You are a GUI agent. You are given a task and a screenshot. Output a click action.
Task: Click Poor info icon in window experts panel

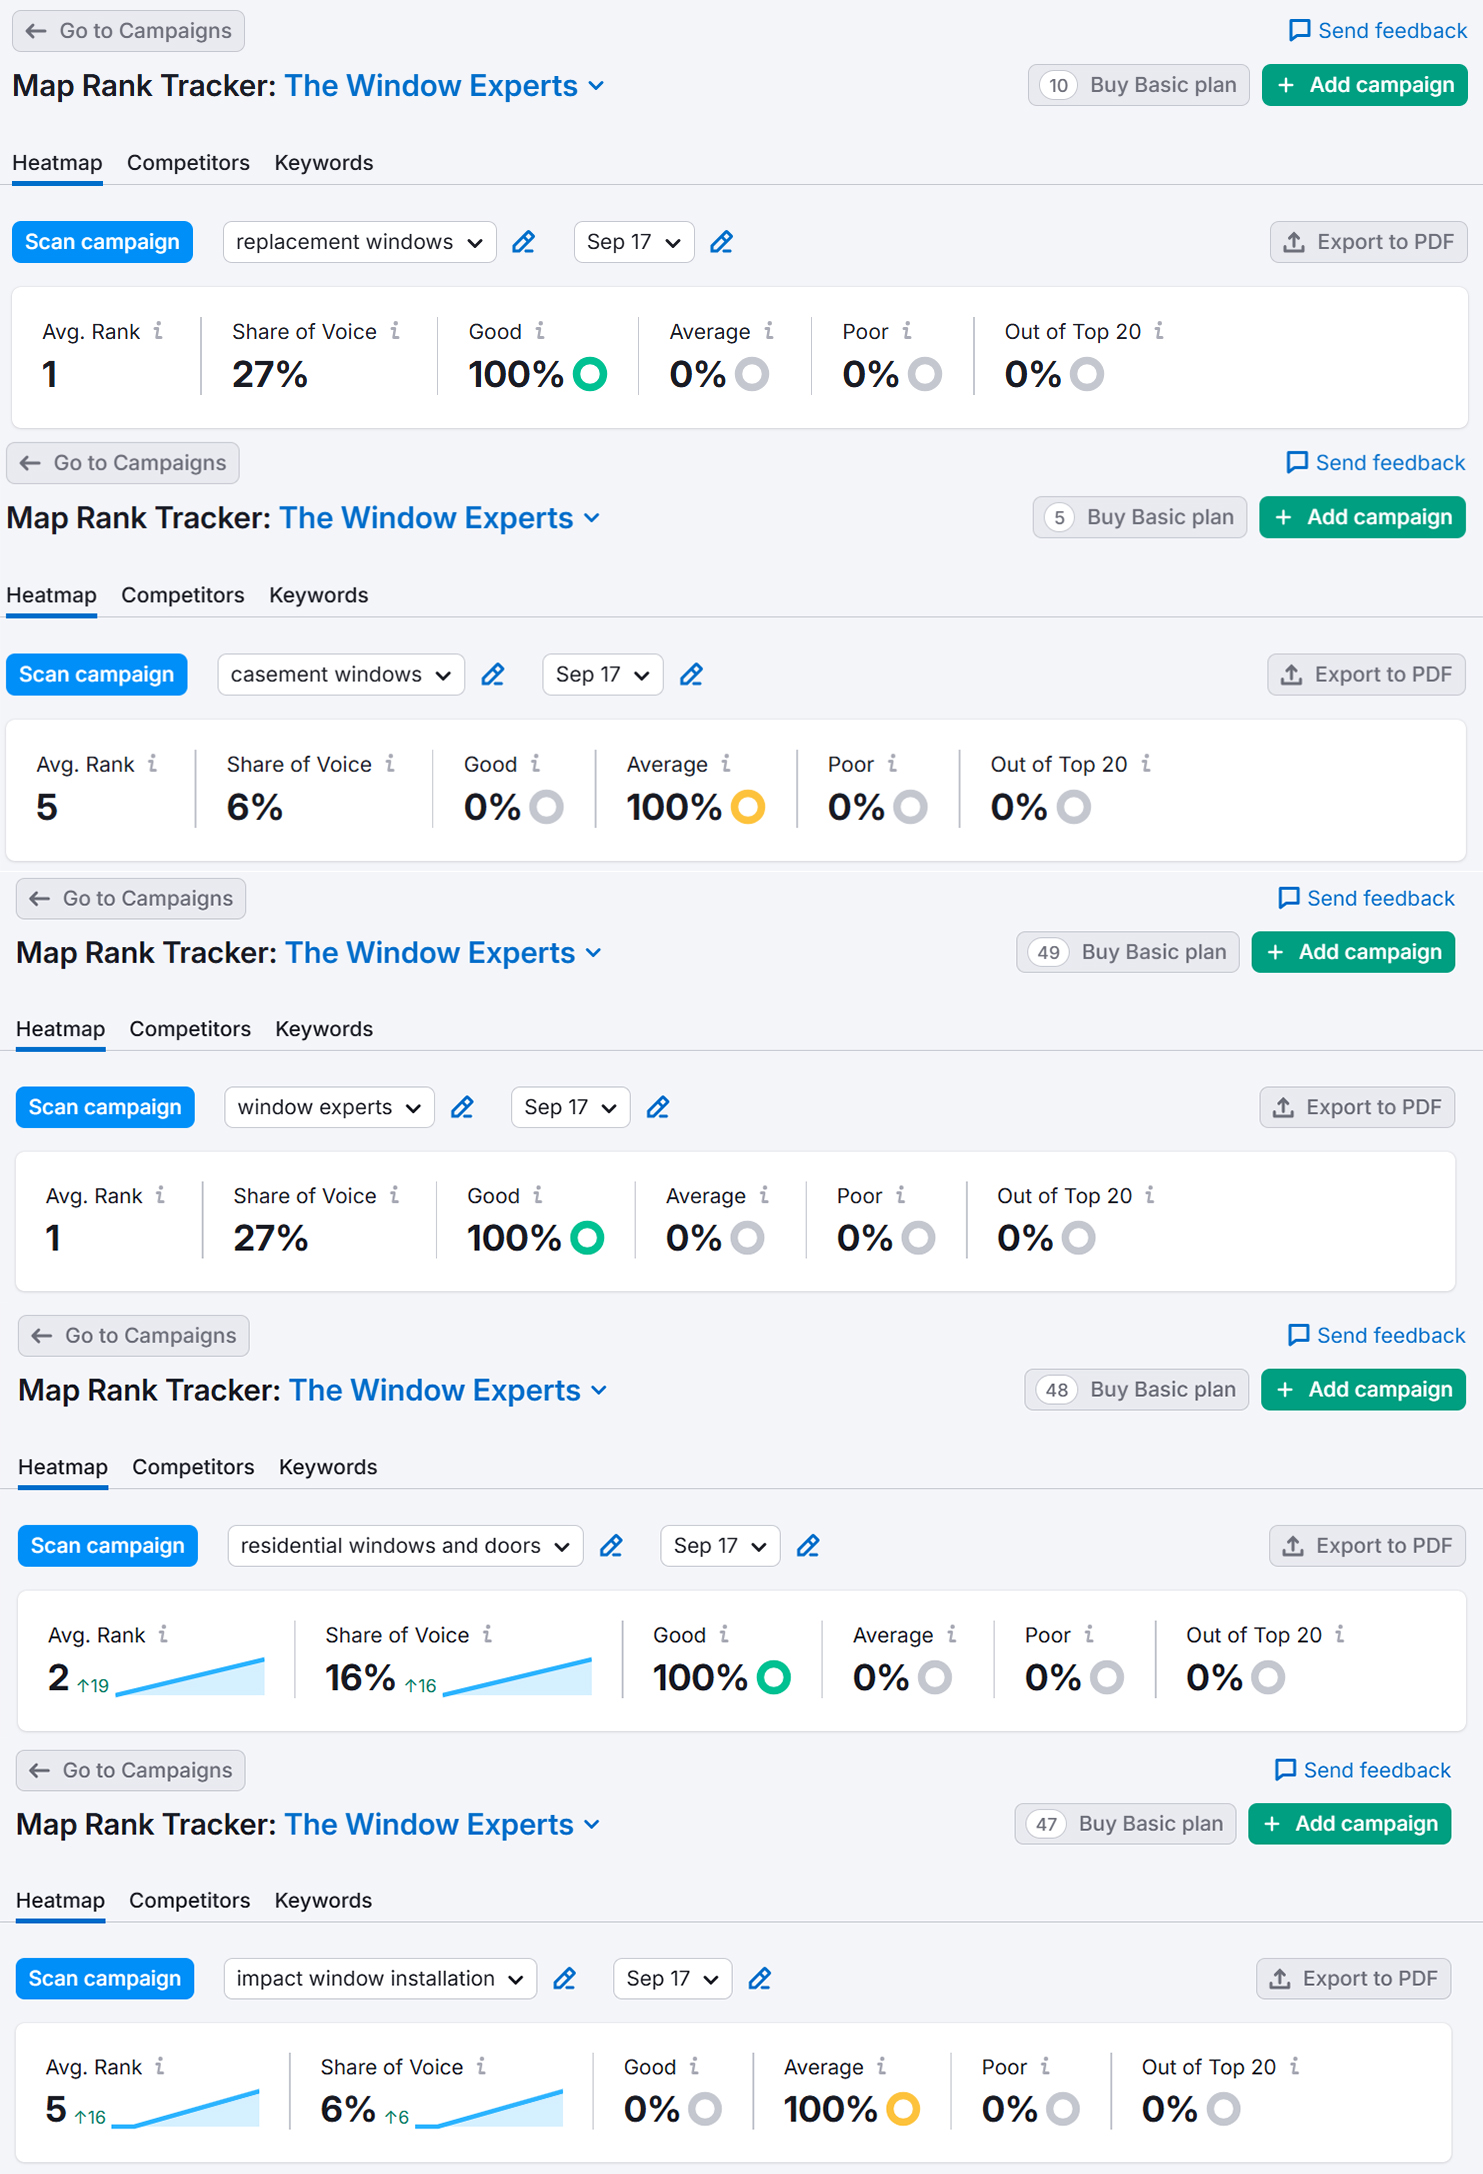click(x=901, y=1195)
